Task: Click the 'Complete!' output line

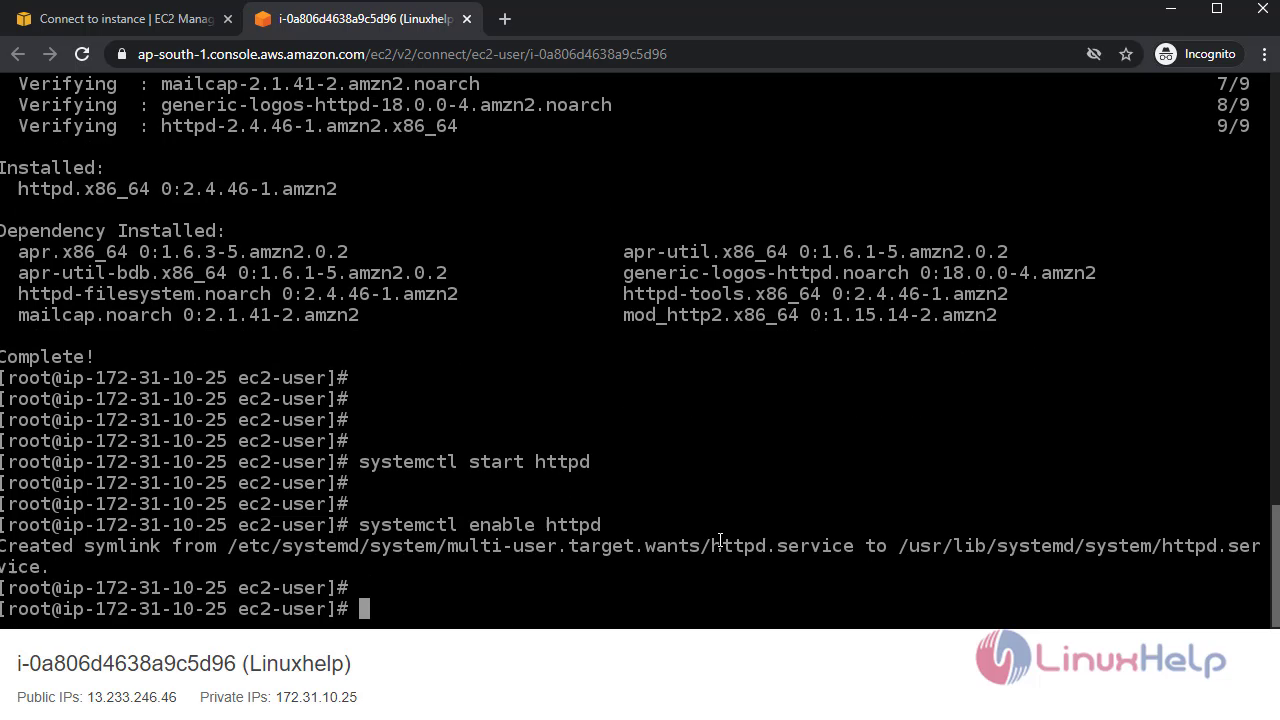Action: pyautogui.click(x=47, y=357)
